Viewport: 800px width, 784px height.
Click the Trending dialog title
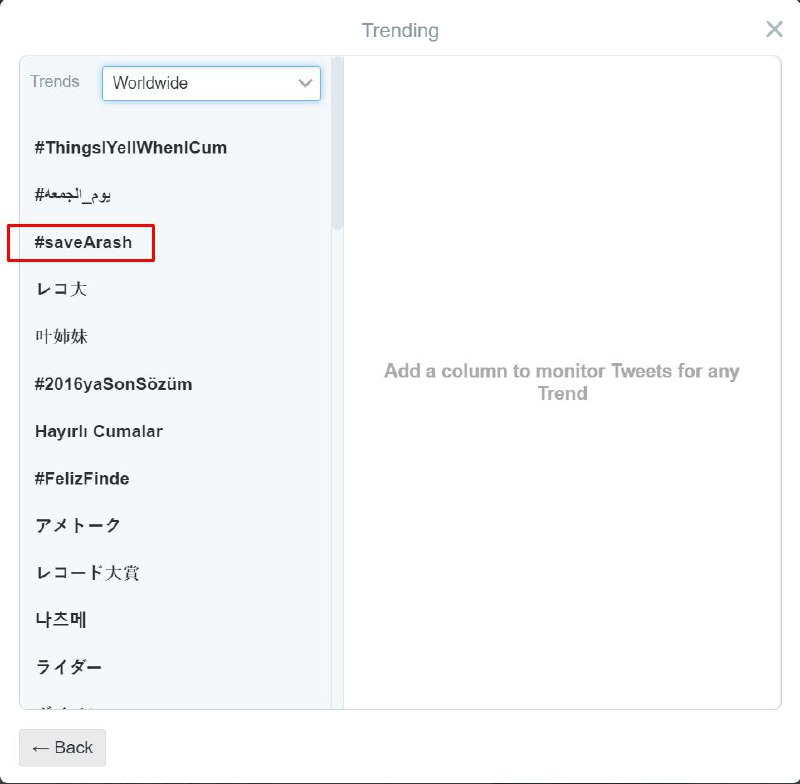(400, 30)
